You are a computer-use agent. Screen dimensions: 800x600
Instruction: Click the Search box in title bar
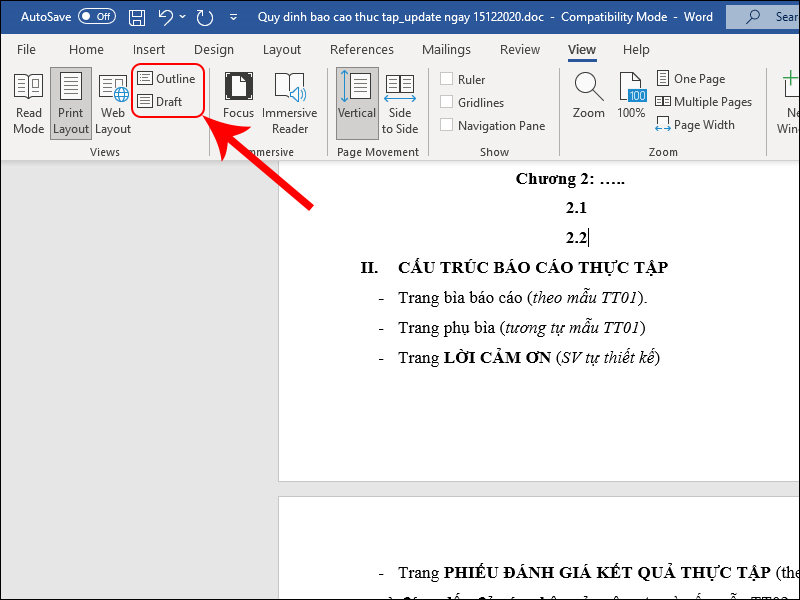tap(765, 17)
